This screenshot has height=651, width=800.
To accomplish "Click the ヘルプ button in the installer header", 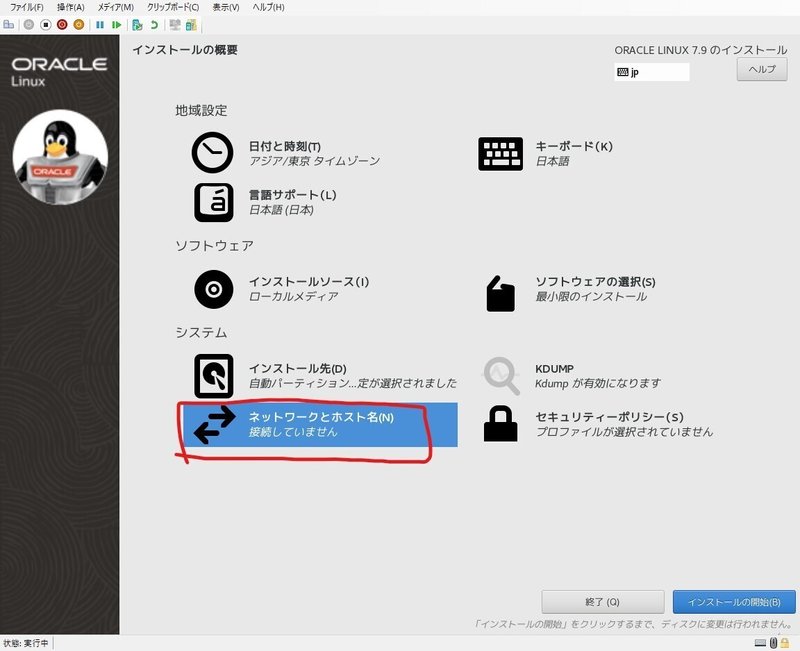I will pos(762,69).
